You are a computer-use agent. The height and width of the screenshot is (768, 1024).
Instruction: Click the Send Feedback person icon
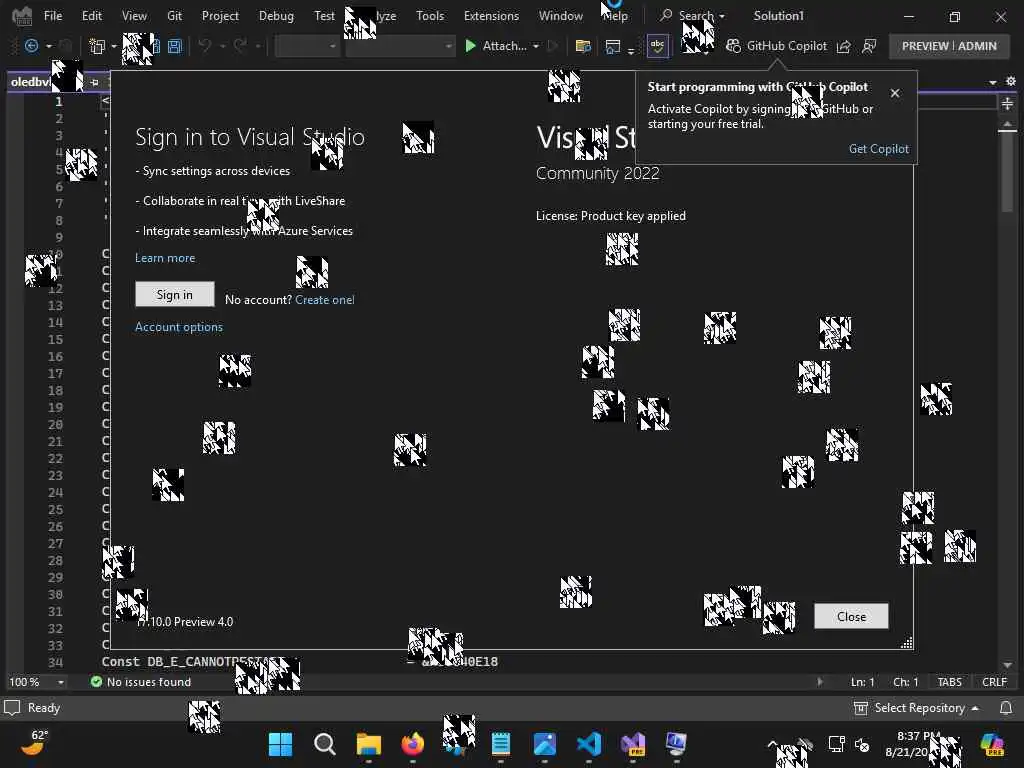[x=869, y=46]
